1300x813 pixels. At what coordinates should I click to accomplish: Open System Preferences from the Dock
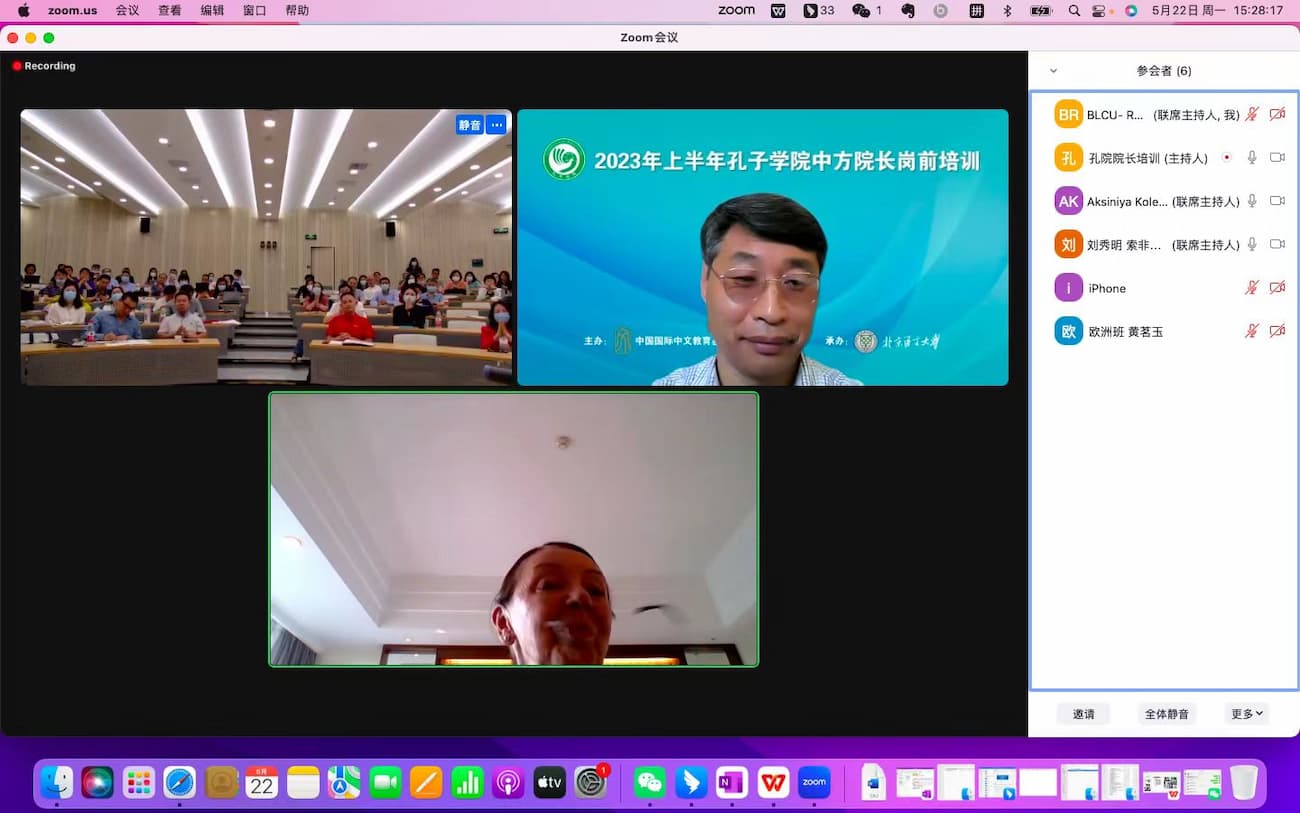[591, 782]
